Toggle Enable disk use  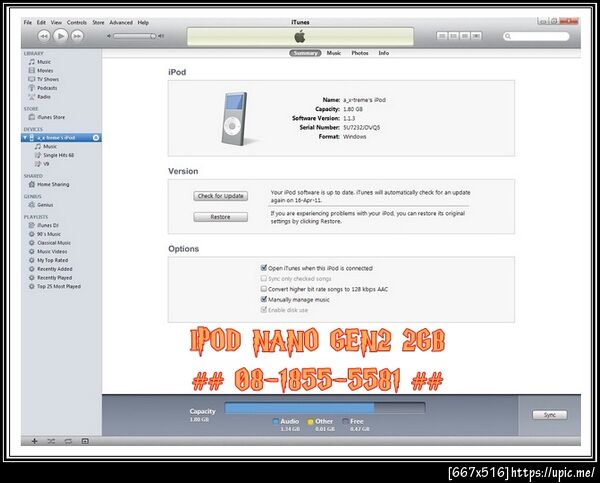tap(264, 309)
